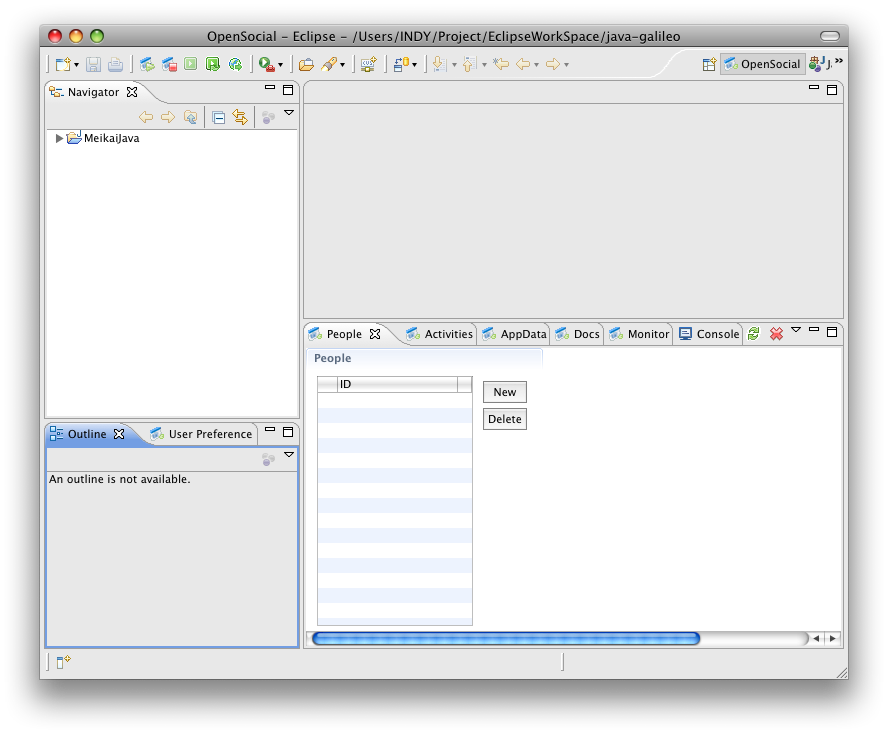Click the New button in People
This screenshot has width=888, height=734.
point(505,392)
